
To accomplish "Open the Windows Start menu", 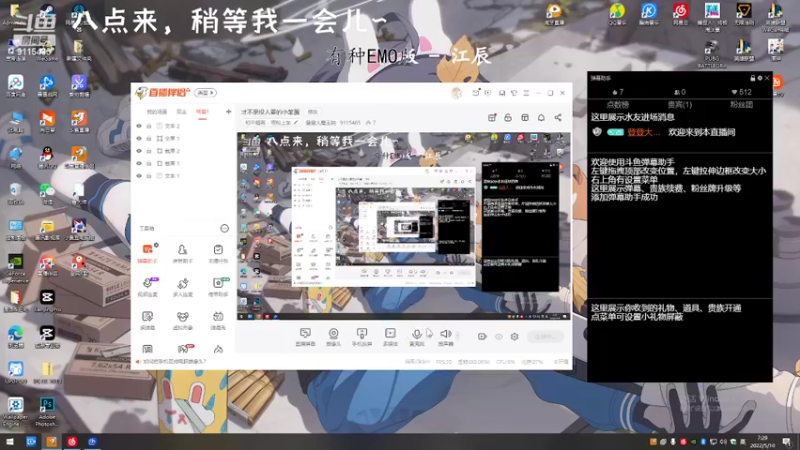I will (x=10, y=441).
